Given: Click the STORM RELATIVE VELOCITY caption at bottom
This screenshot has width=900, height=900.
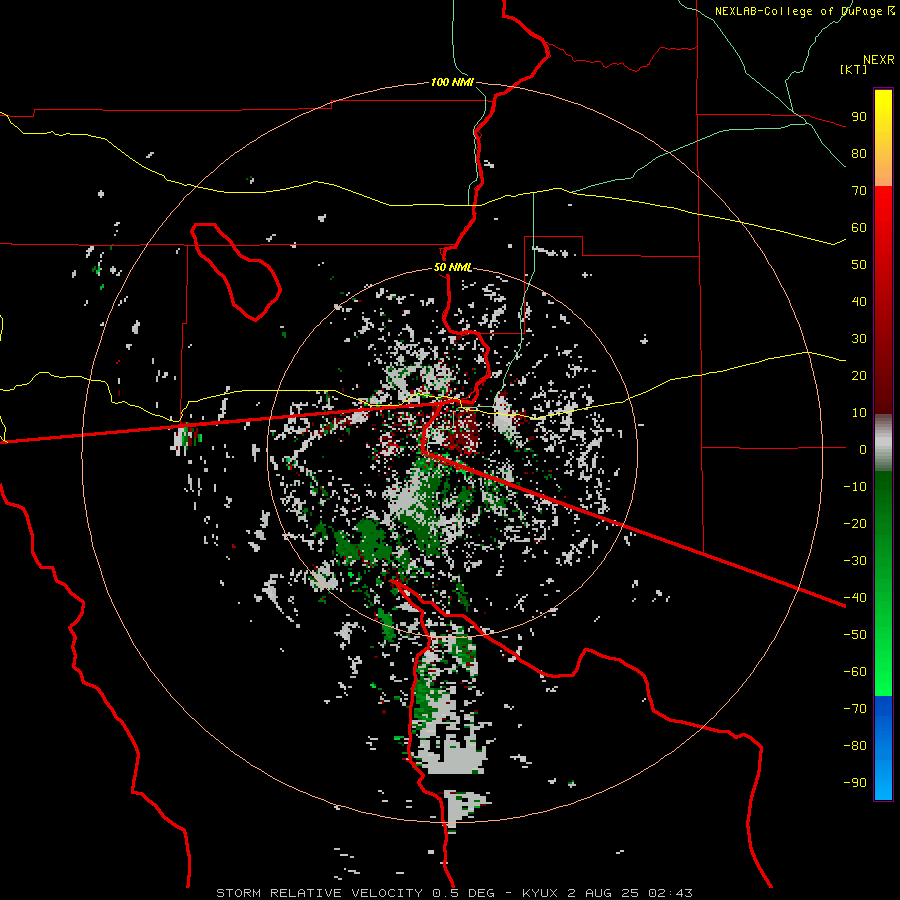Looking at the screenshot, I should (x=454, y=893).
